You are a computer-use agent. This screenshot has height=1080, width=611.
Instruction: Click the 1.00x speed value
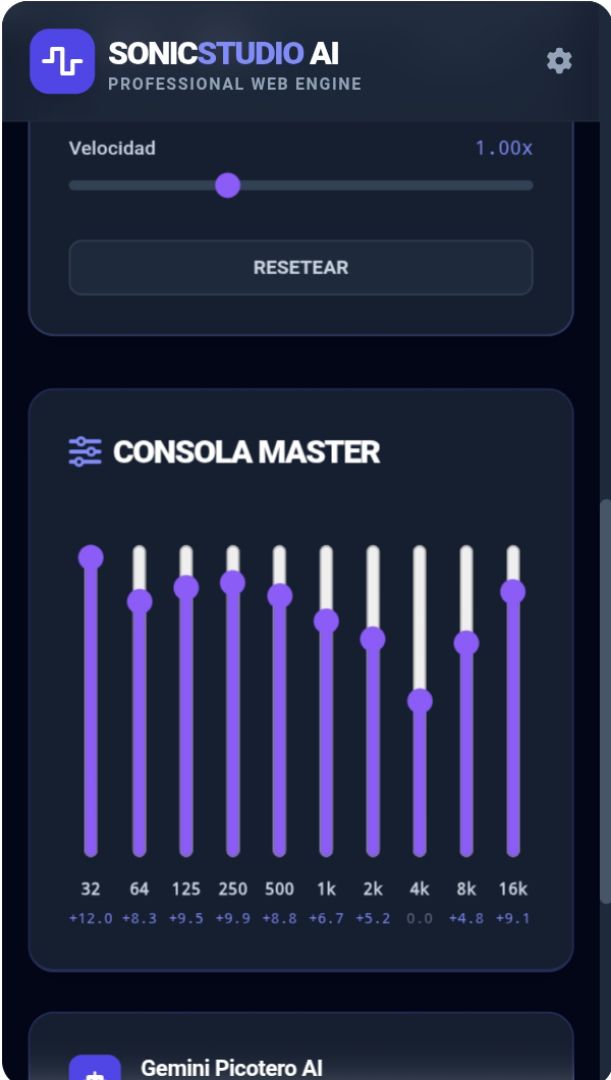(503, 148)
